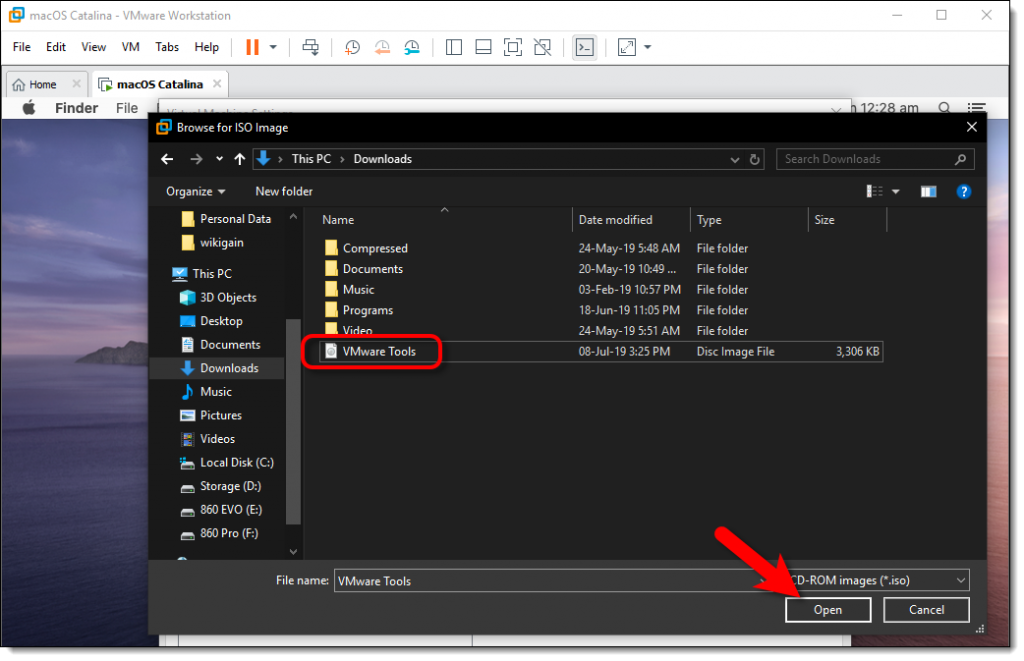Enter full screen mode from the toolbar
1024x661 pixels.
(x=628, y=46)
